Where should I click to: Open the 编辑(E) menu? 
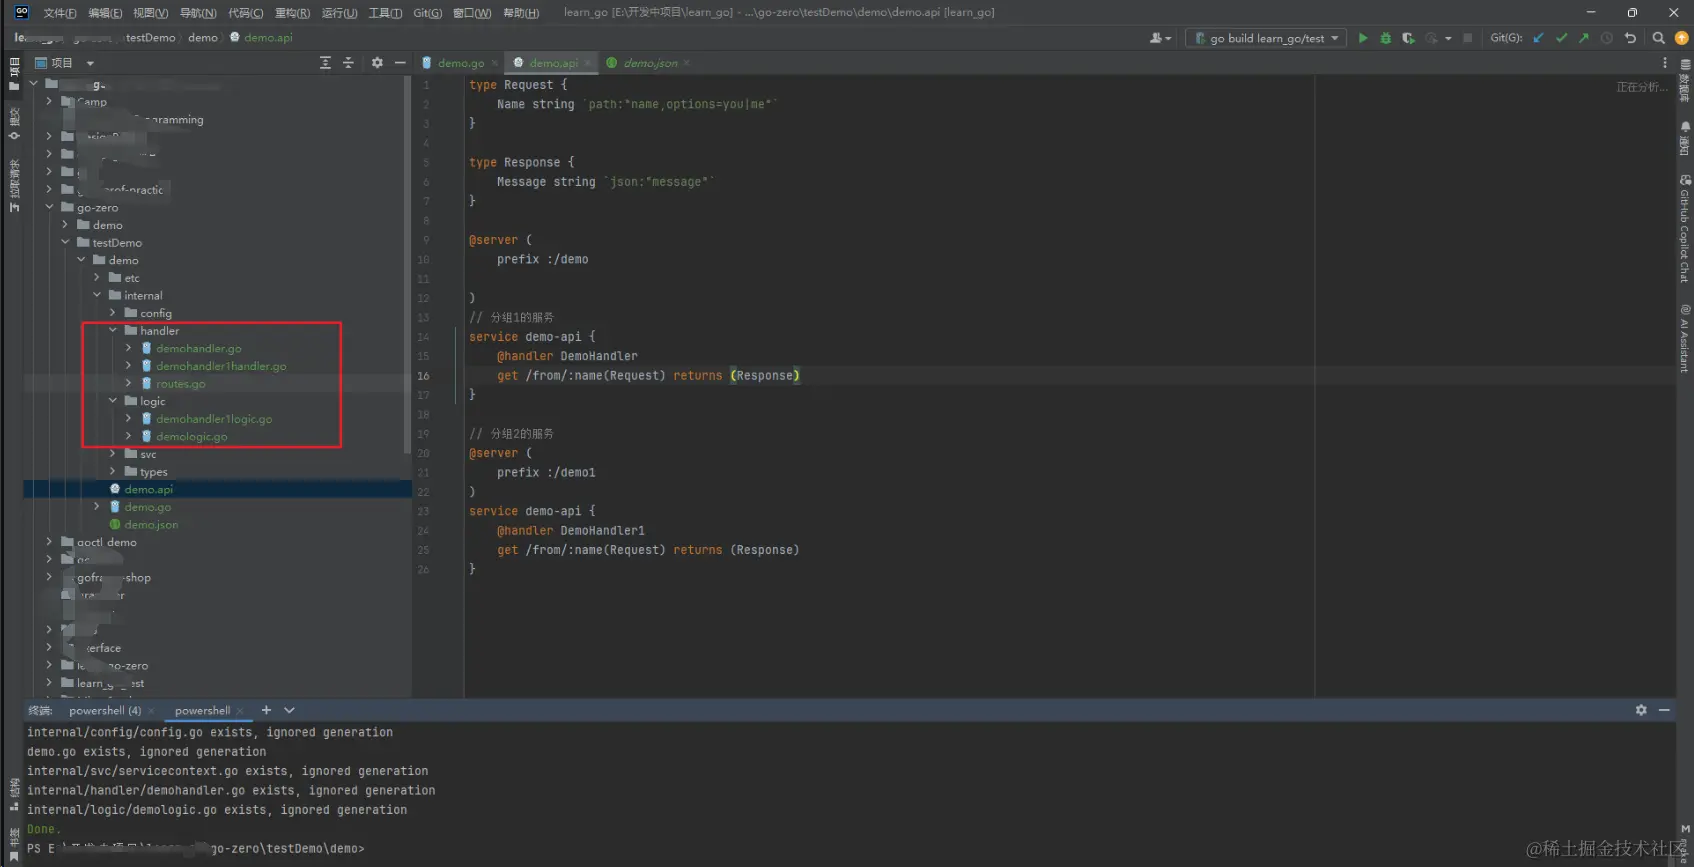(x=105, y=13)
